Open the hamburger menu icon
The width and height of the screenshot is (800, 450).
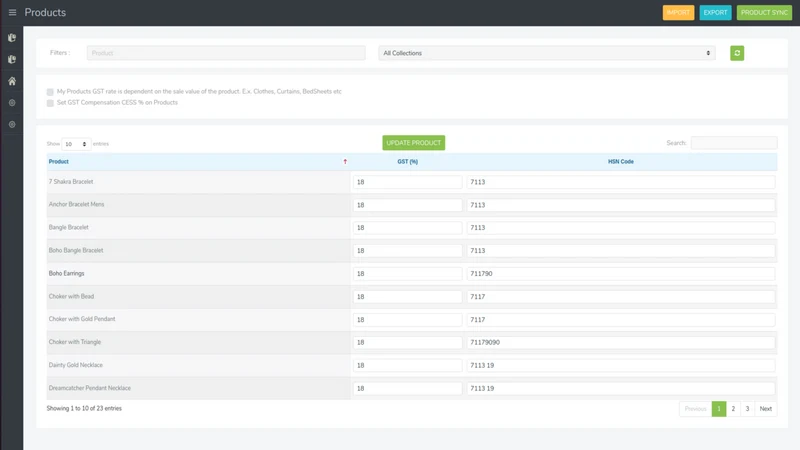pyautogui.click(x=12, y=12)
